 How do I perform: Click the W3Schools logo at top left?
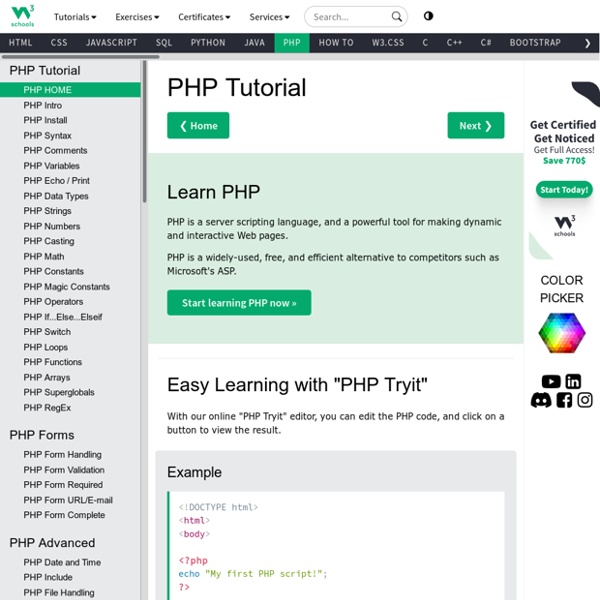[23, 16]
